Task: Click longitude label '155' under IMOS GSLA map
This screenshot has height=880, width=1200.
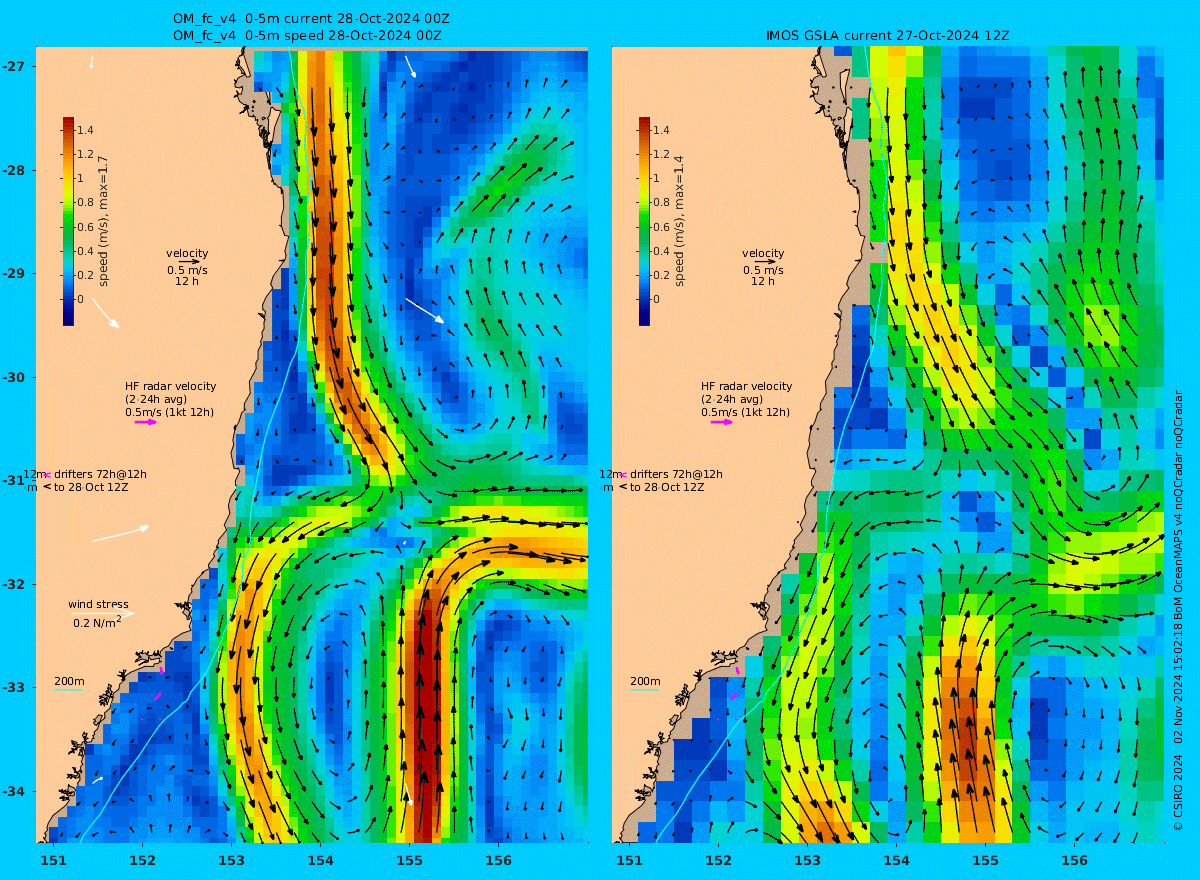Action: pyautogui.click(x=985, y=860)
